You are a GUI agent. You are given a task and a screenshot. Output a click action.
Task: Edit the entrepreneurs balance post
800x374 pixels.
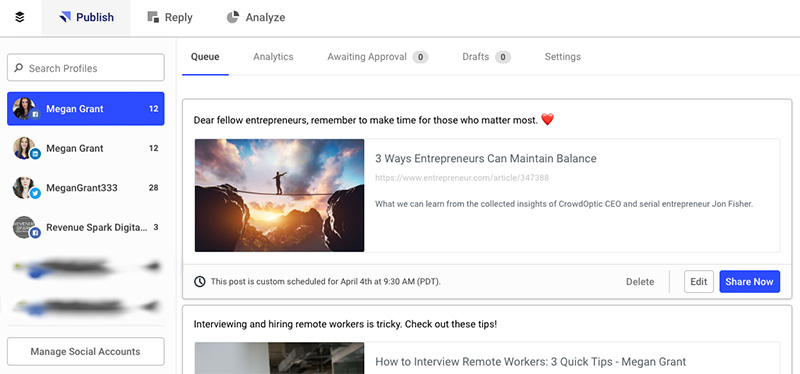[698, 282]
